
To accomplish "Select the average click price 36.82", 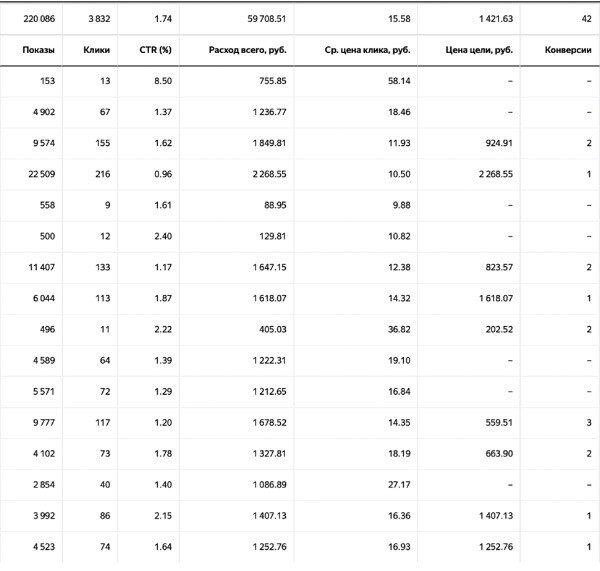I will [399, 330].
